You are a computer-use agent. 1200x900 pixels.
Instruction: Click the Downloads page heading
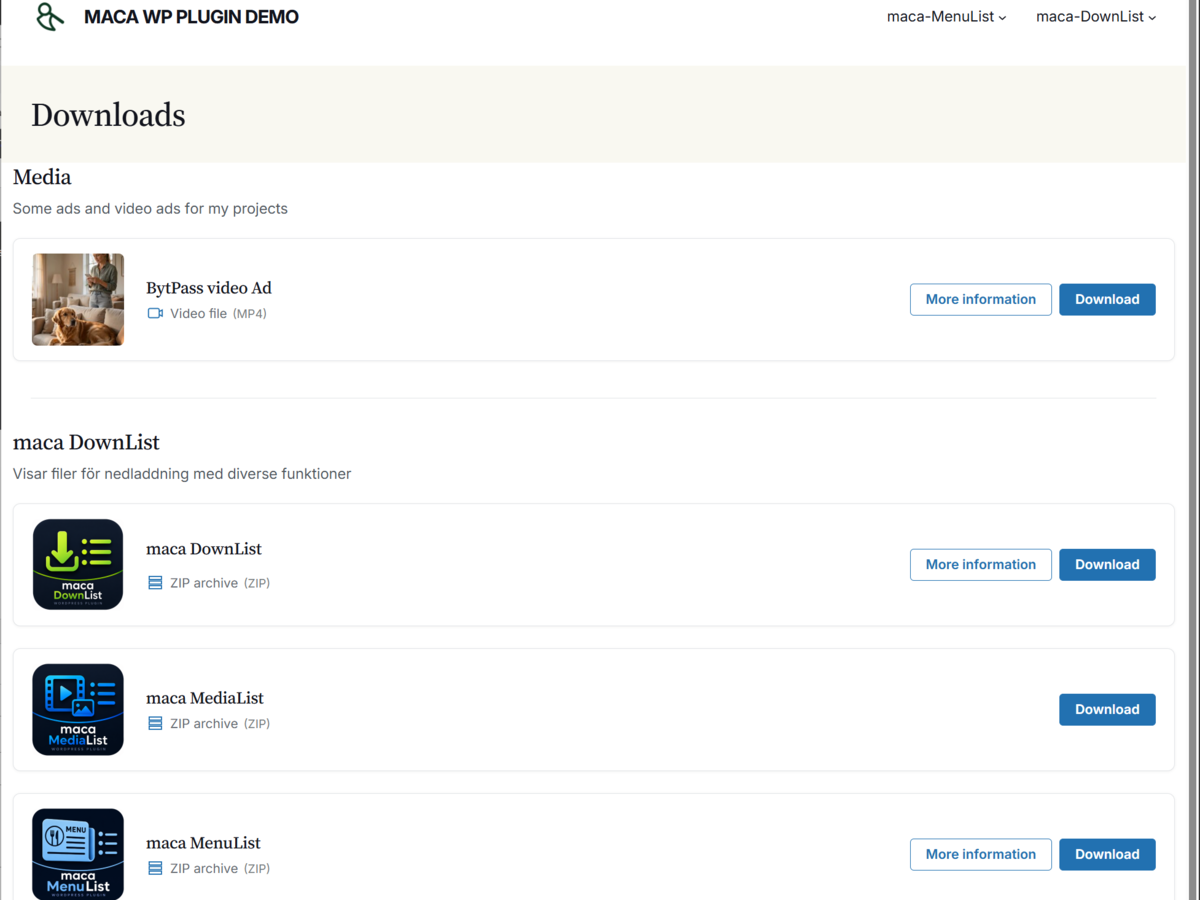(x=108, y=115)
